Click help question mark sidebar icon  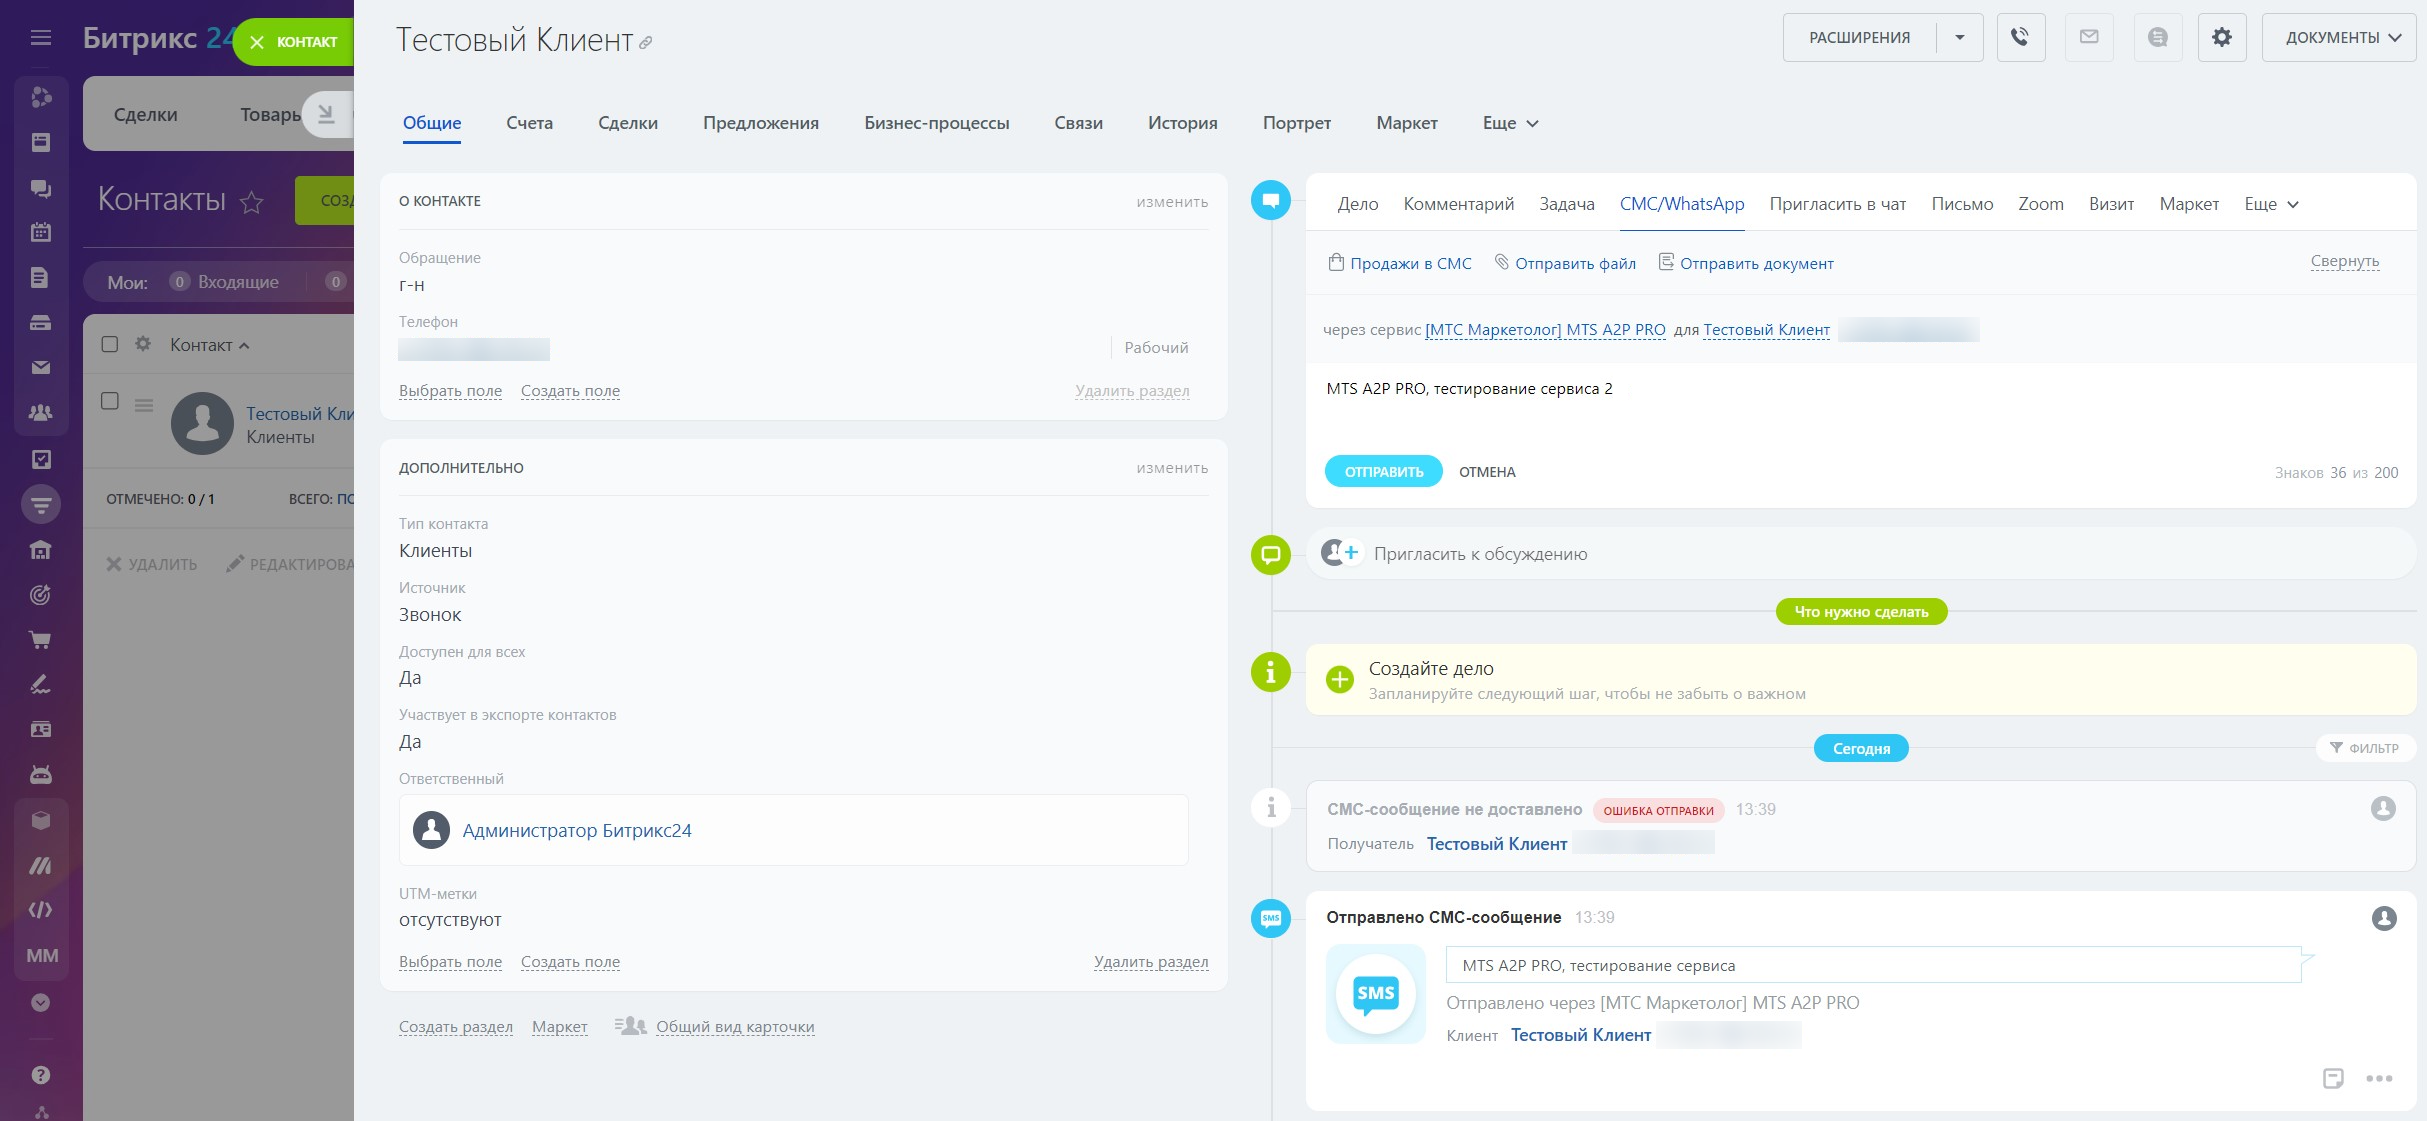point(41,1075)
